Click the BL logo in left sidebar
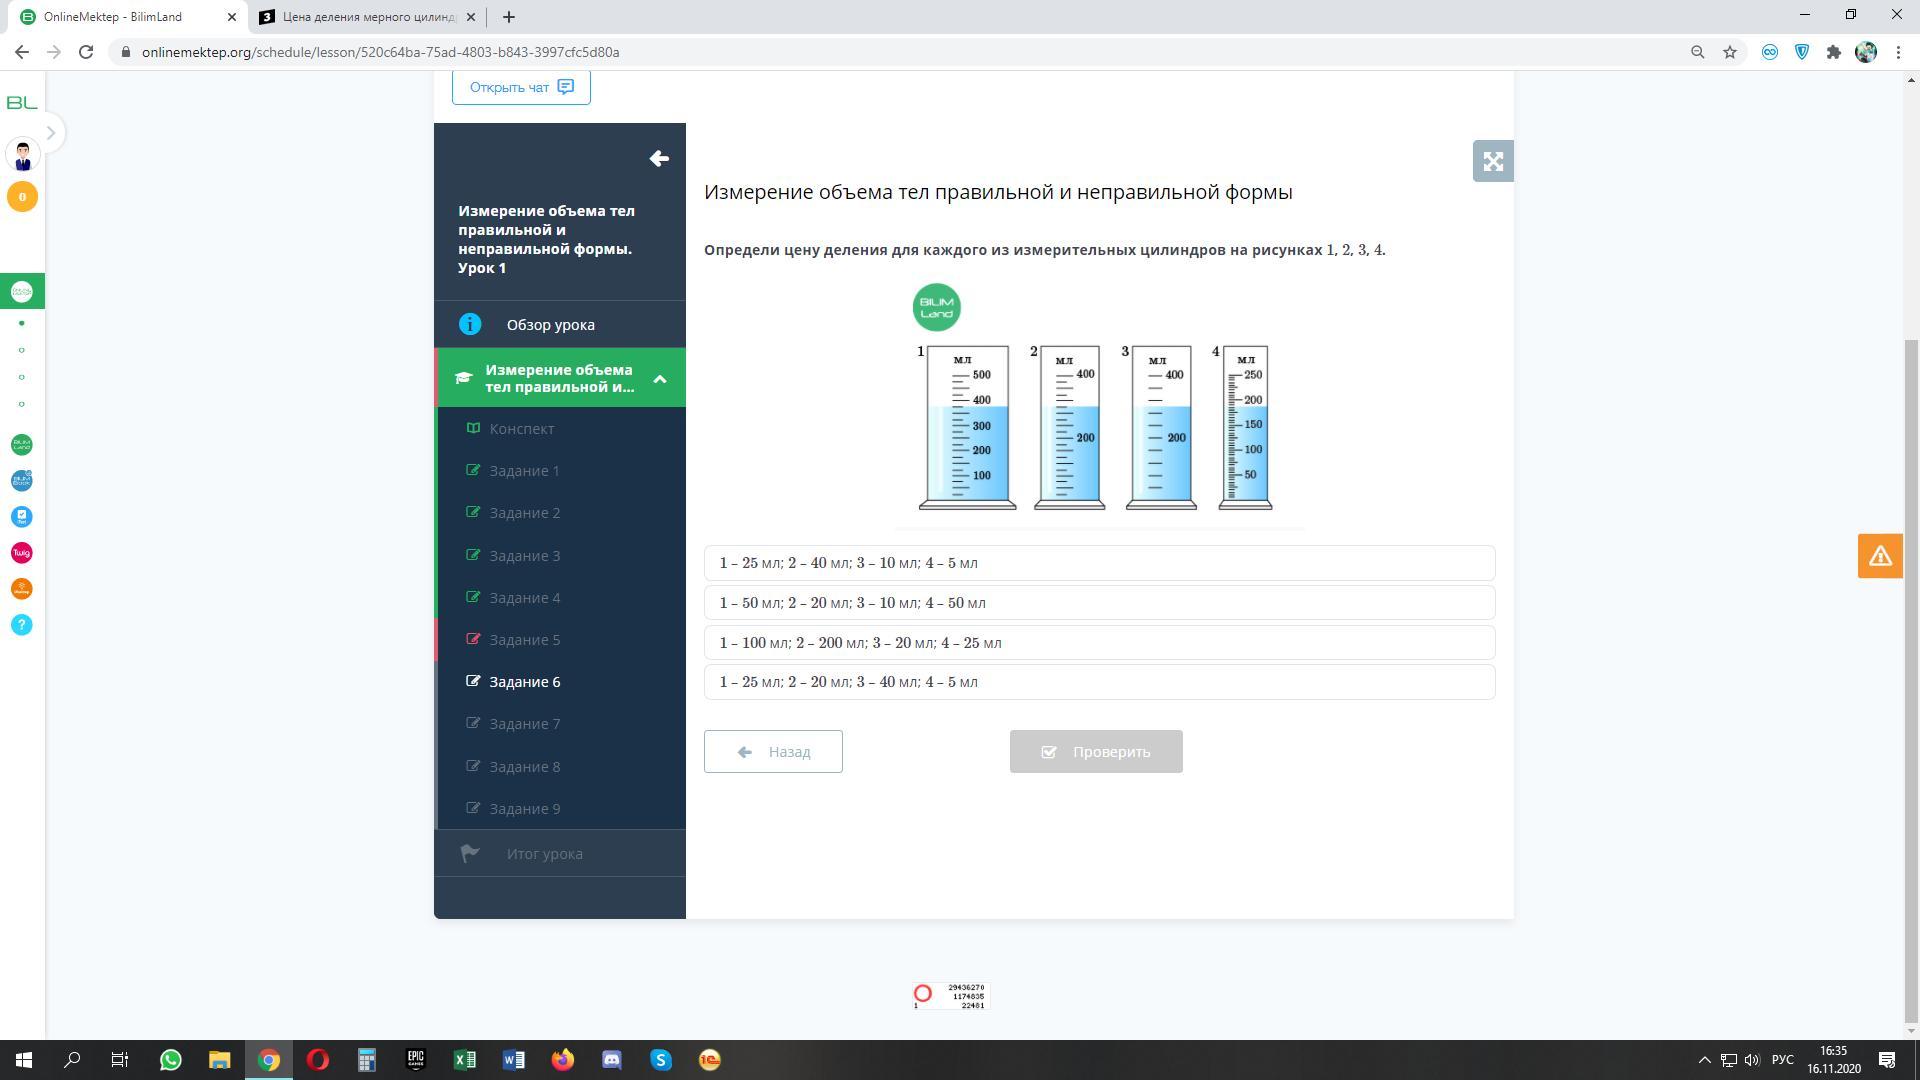The height and width of the screenshot is (1080, 1920). click(x=22, y=103)
